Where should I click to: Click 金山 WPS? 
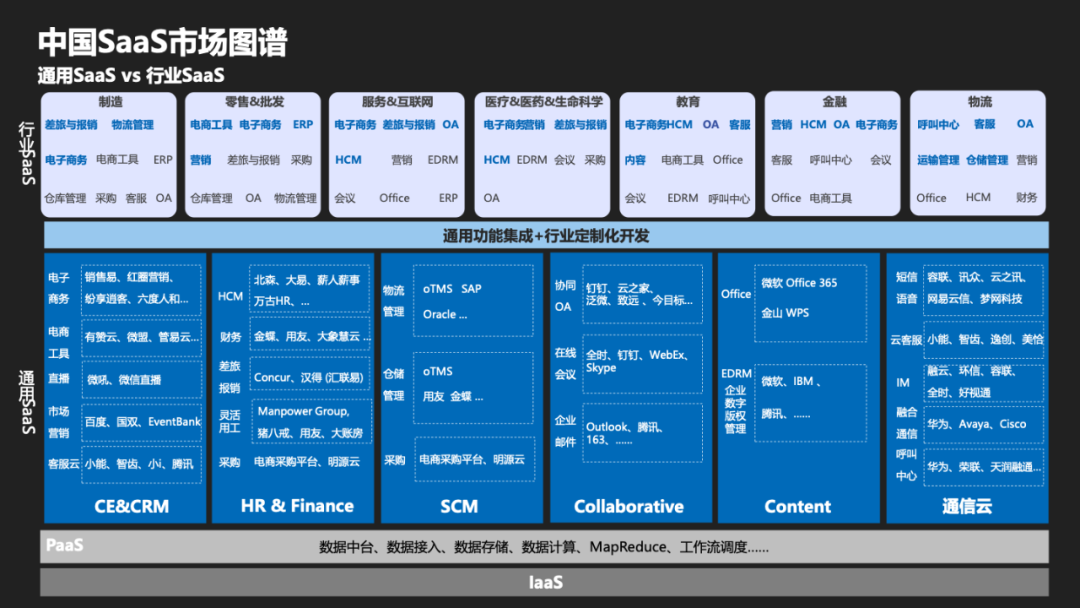[x=785, y=313]
